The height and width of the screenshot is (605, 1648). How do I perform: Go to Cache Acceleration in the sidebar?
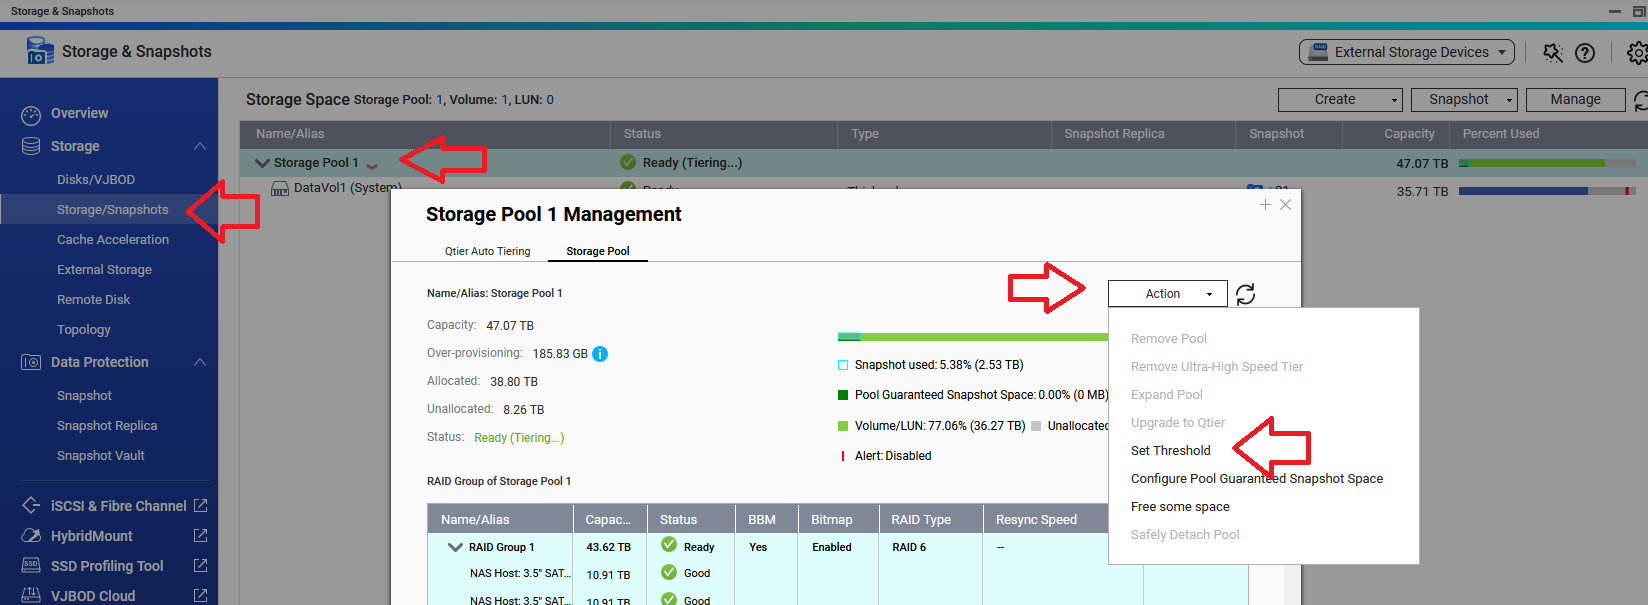click(x=112, y=240)
